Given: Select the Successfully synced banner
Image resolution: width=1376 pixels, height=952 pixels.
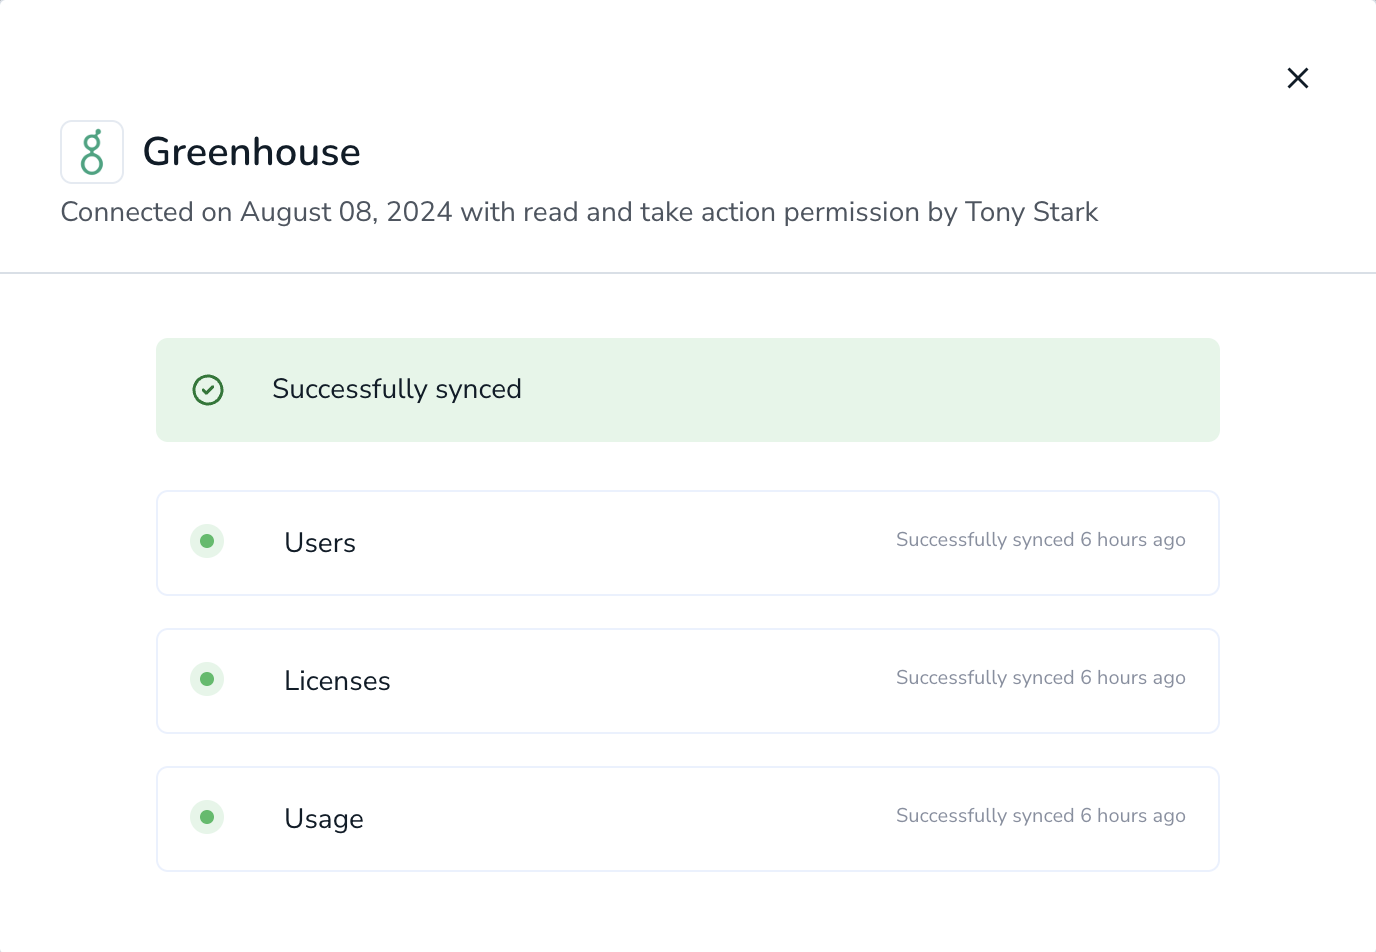Looking at the screenshot, I should pyautogui.click(x=688, y=390).
